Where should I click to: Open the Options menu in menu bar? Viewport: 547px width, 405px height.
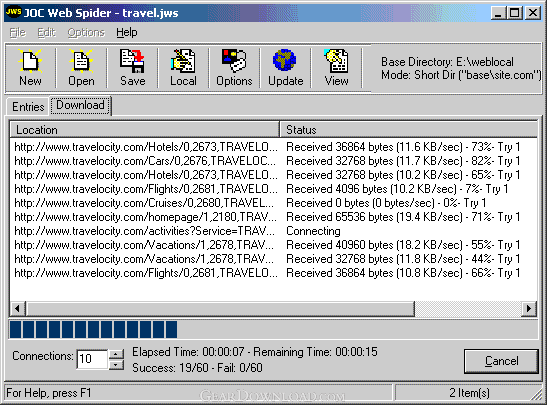click(x=86, y=32)
